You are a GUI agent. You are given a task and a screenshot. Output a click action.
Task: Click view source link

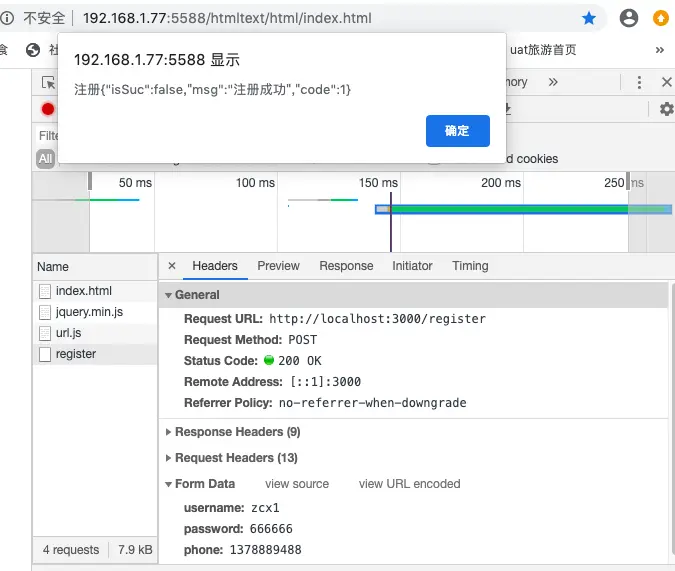[x=297, y=484]
